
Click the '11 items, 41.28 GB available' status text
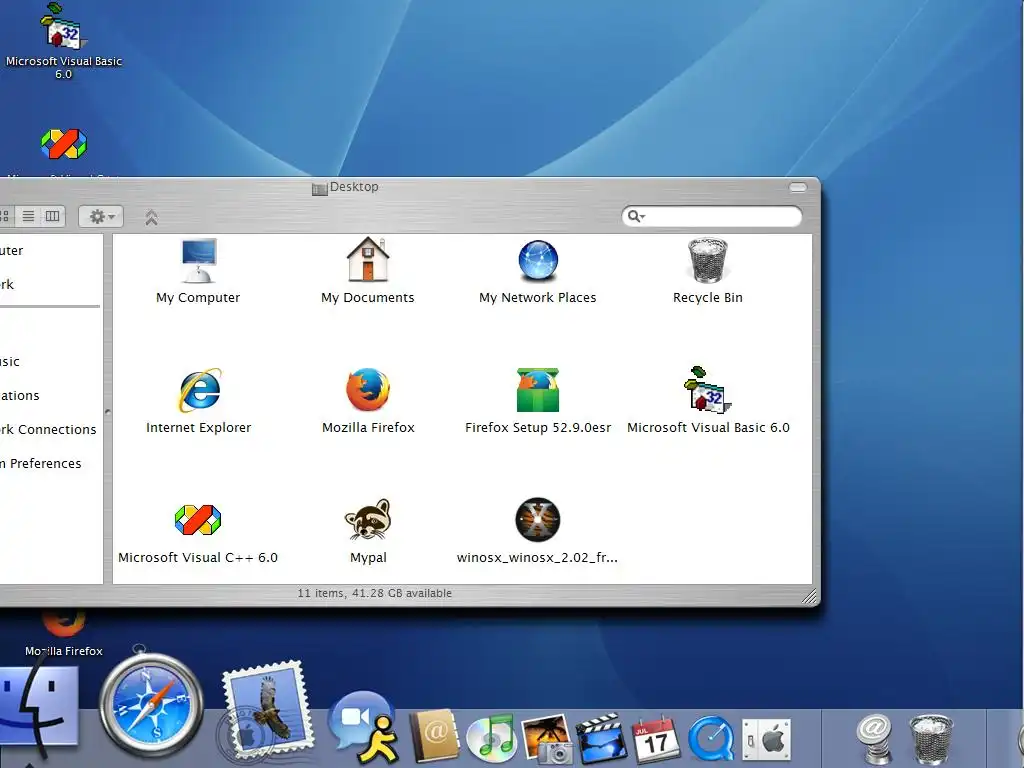point(375,593)
